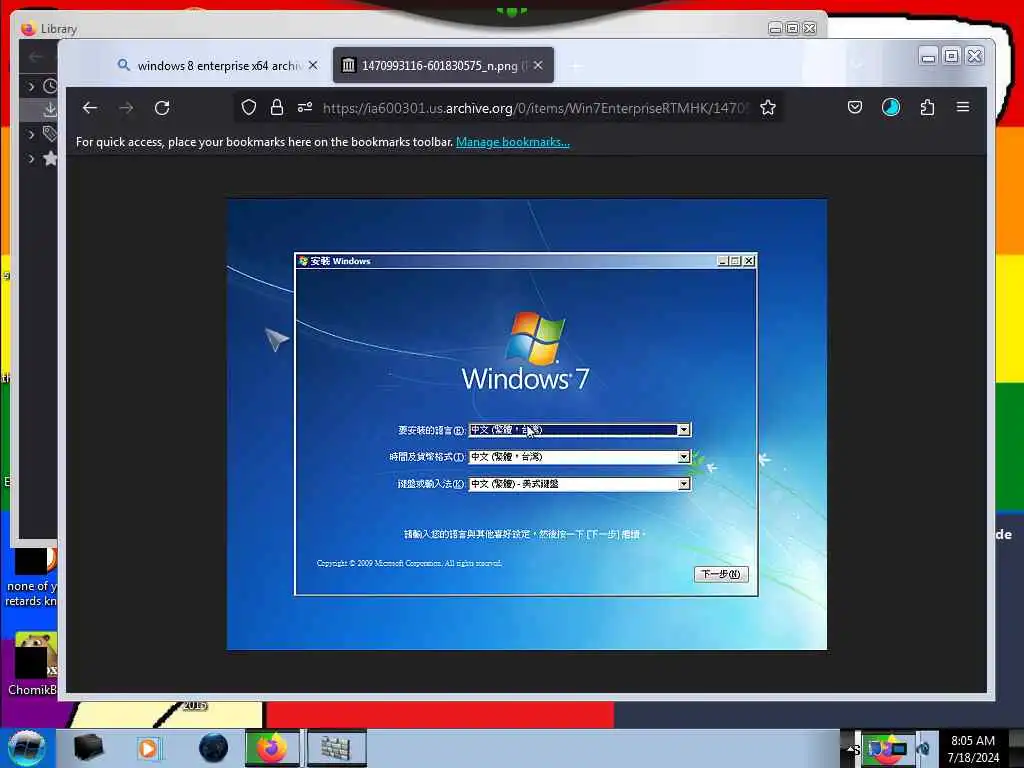Screen dimensions: 1024x768
Task: Expand the History item in Library window
Action: 31,86
